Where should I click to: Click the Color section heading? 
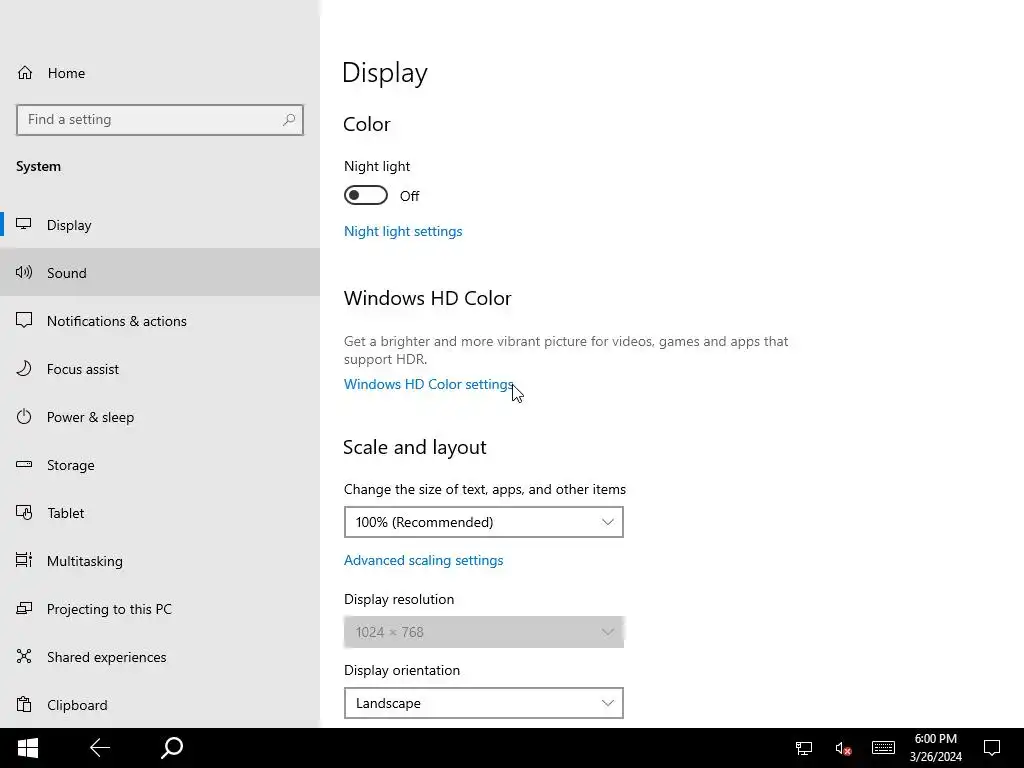tap(366, 124)
